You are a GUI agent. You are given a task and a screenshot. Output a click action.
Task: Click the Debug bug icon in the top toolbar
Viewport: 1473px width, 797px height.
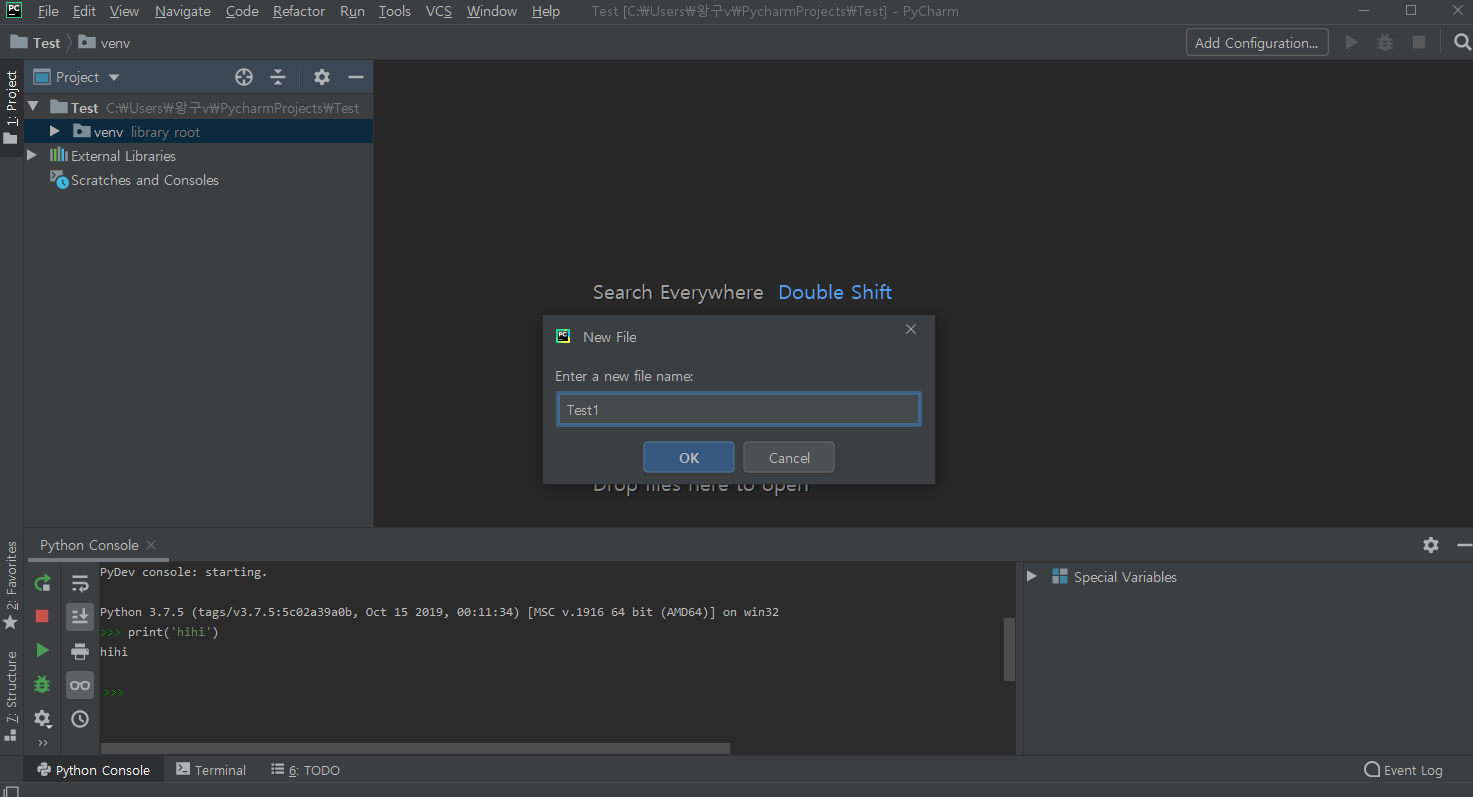(1385, 42)
